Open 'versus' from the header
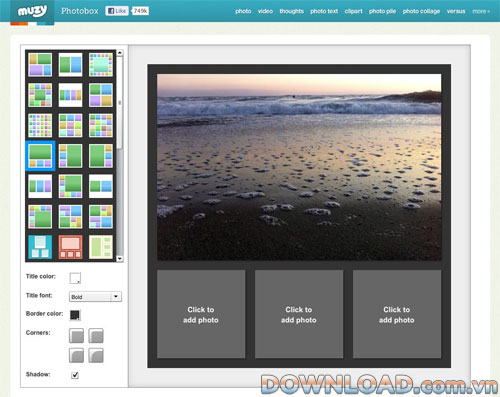Screen dimensions: 500x397 (456, 11)
